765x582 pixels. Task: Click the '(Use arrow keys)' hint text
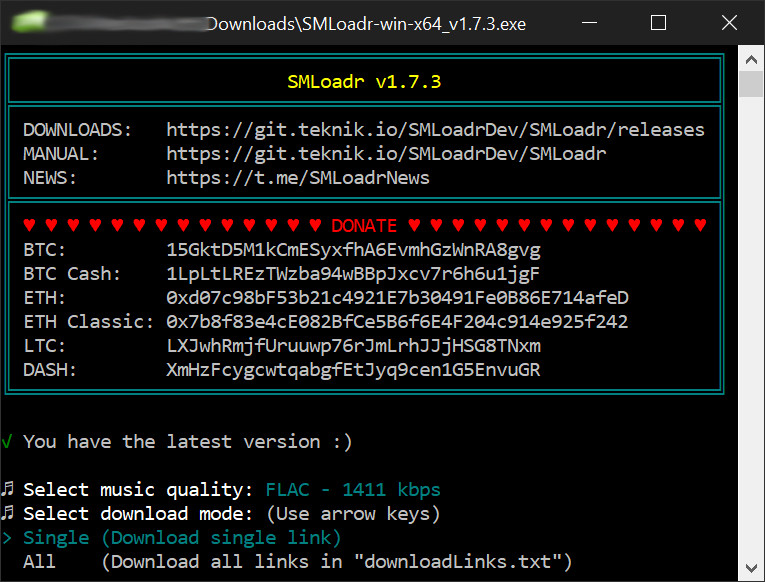coord(353,514)
